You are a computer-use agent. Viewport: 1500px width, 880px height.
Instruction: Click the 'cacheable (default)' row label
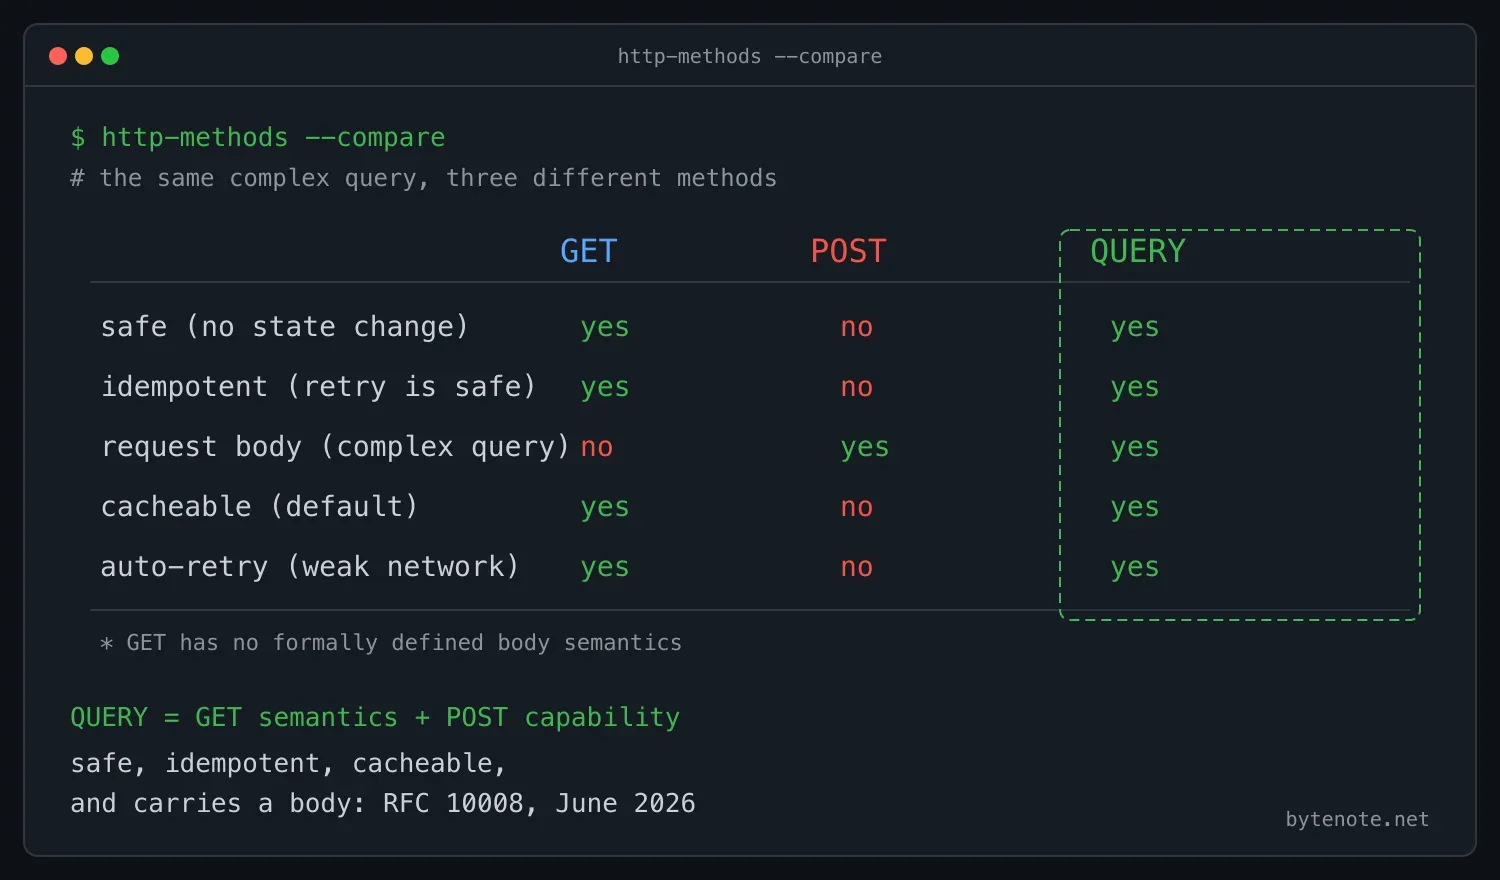(x=260, y=507)
